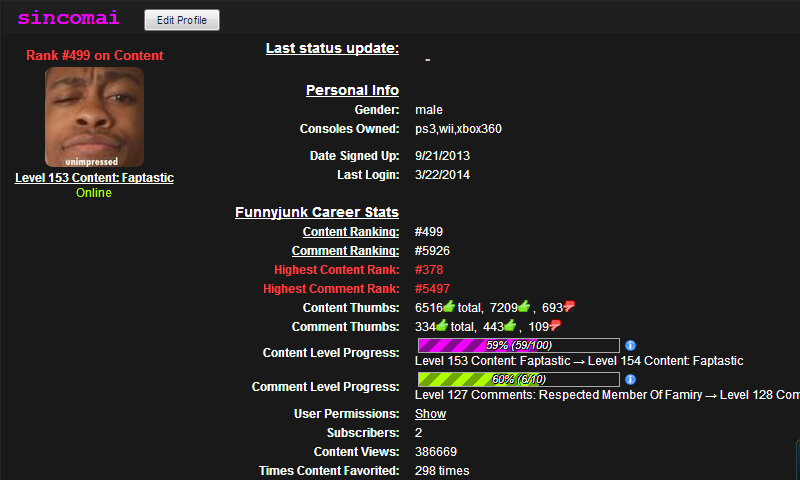Open the sincomai username heading
This screenshot has width=800, height=480.
coord(68,18)
